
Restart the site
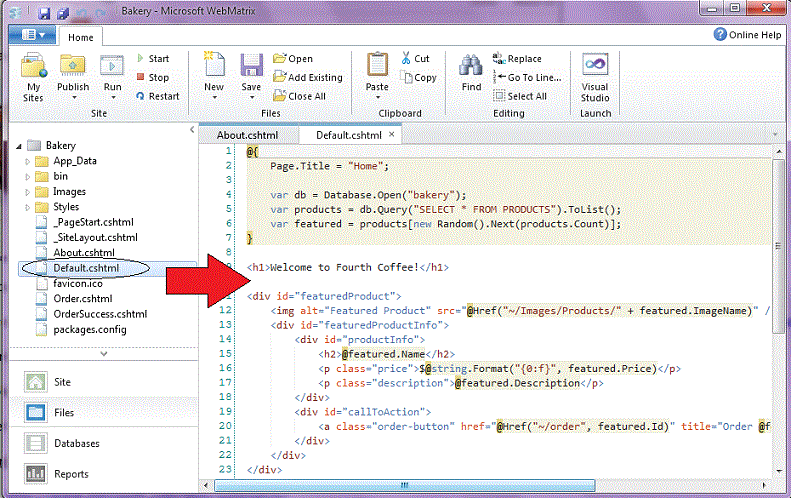tap(157, 96)
